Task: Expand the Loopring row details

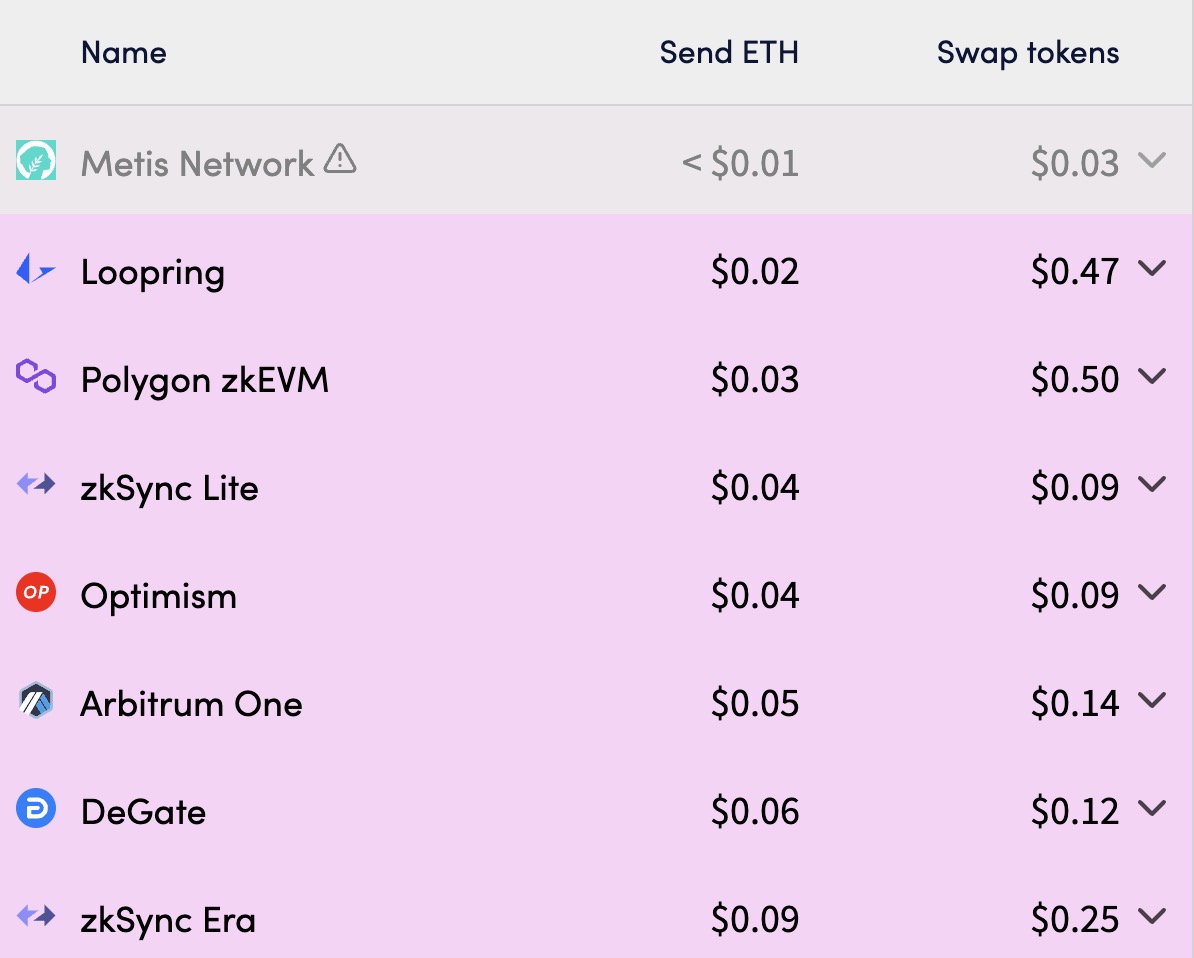Action: coord(1152,269)
